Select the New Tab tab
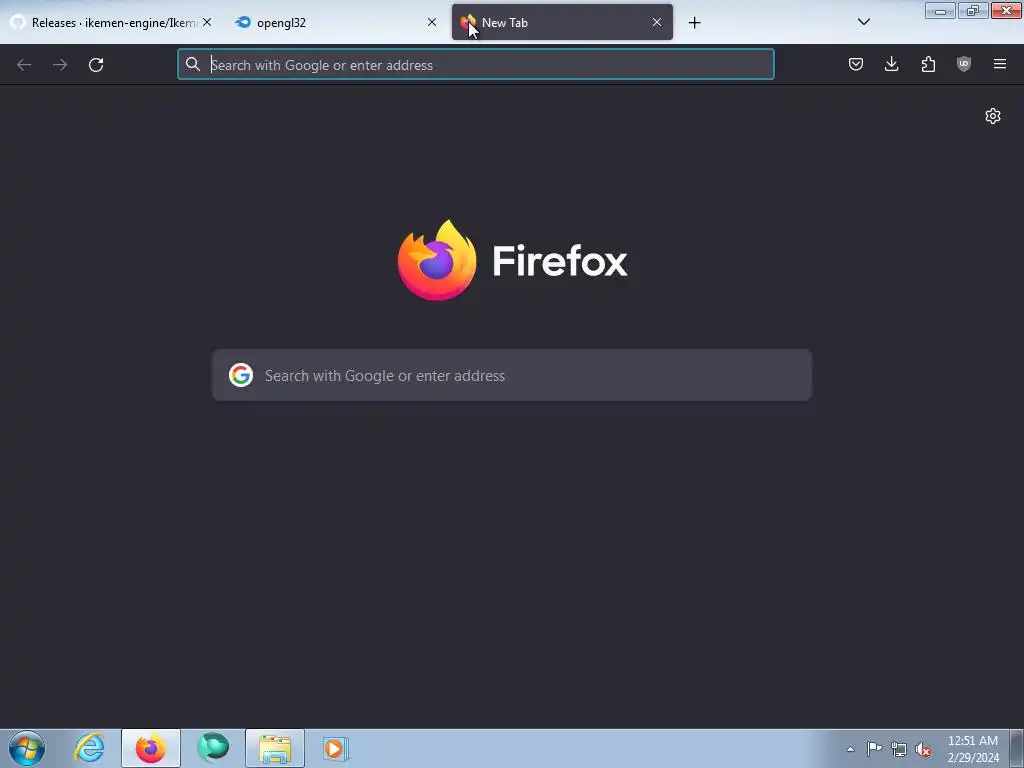The height and width of the screenshot is (768, 1024). (562, 22)
